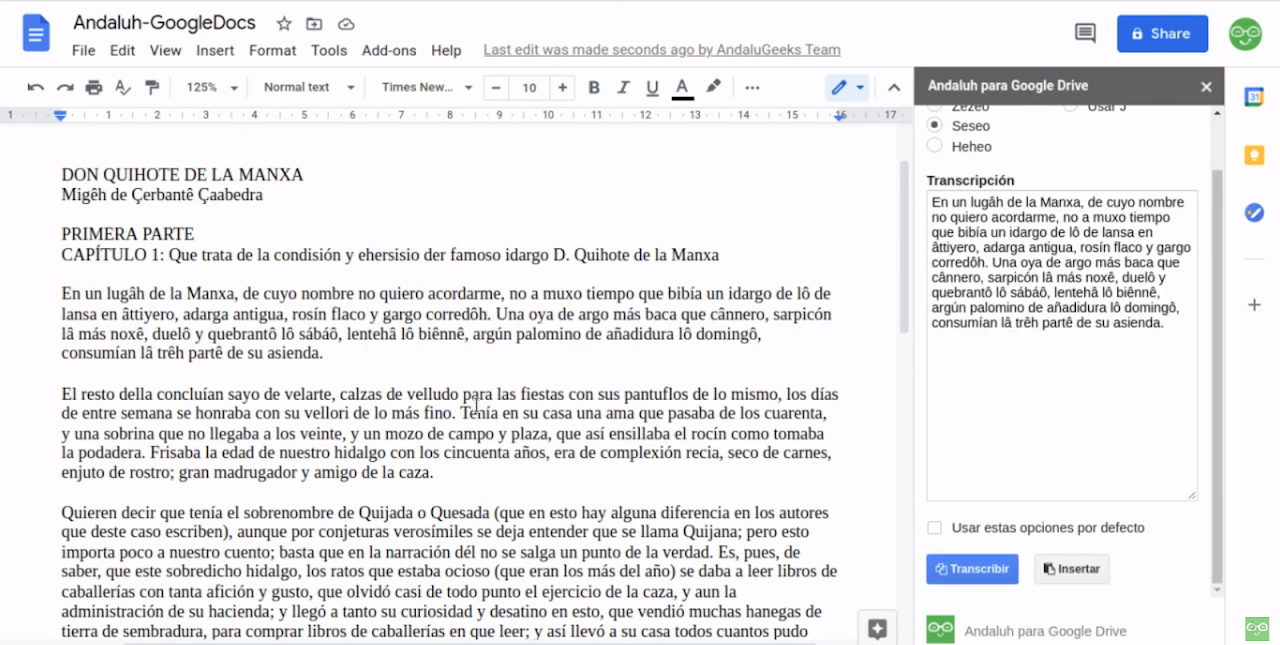Image resolution: width=1280 pixels, height=645 pixels.
Task: Click the PRIMERA PARTE heading text
Action: (x=128, y=235)
